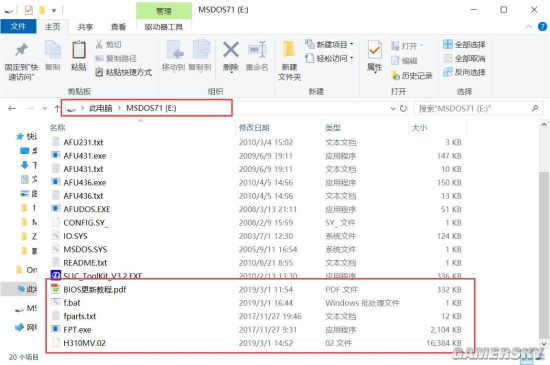
Task: Collapse the ribbon with the chevron
Action: pyautogui.click(x=529, y=27)
